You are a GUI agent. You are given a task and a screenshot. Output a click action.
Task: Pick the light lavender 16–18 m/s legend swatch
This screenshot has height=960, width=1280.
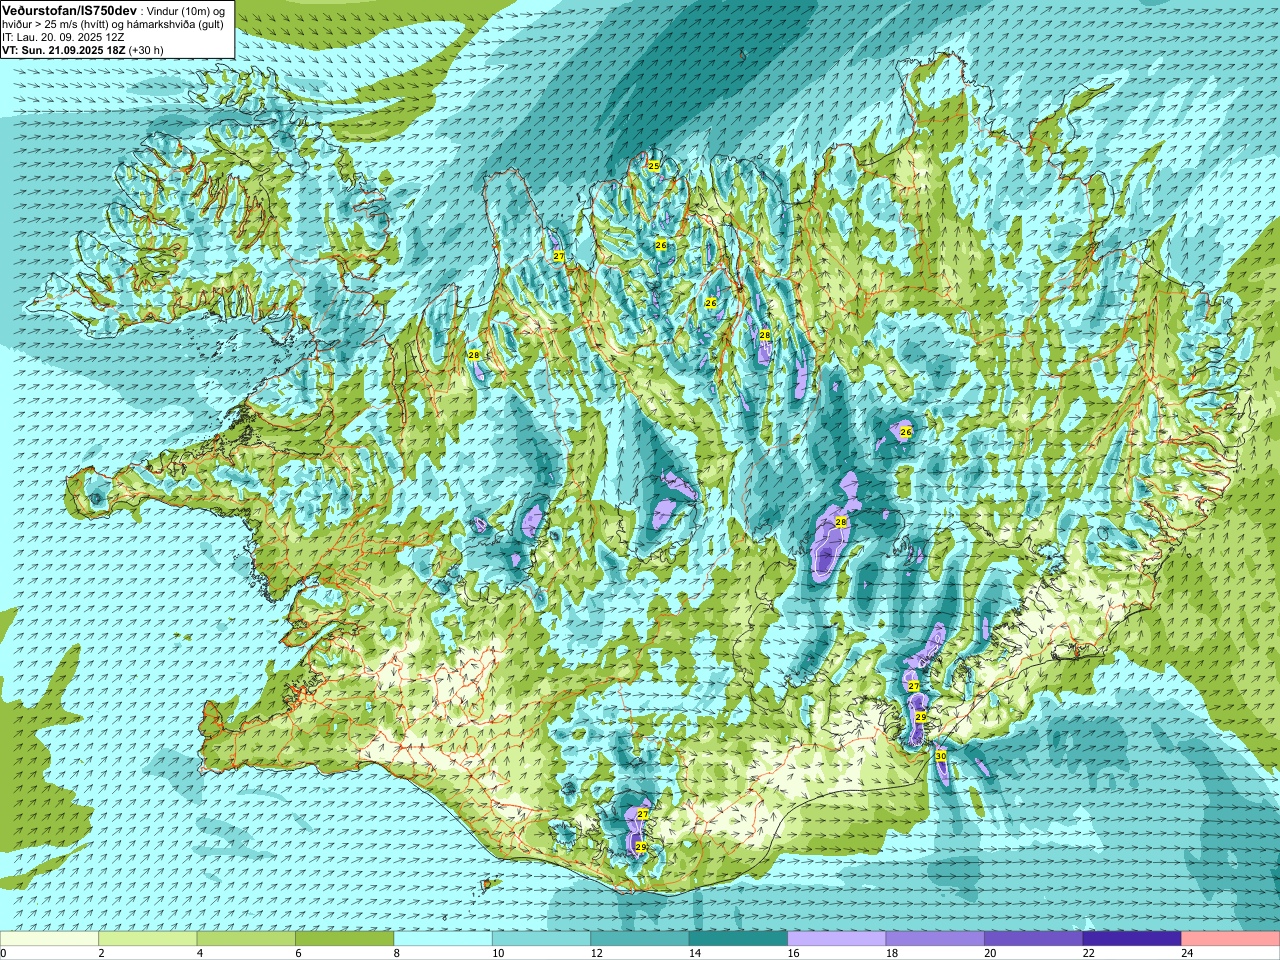coord(837,939)
